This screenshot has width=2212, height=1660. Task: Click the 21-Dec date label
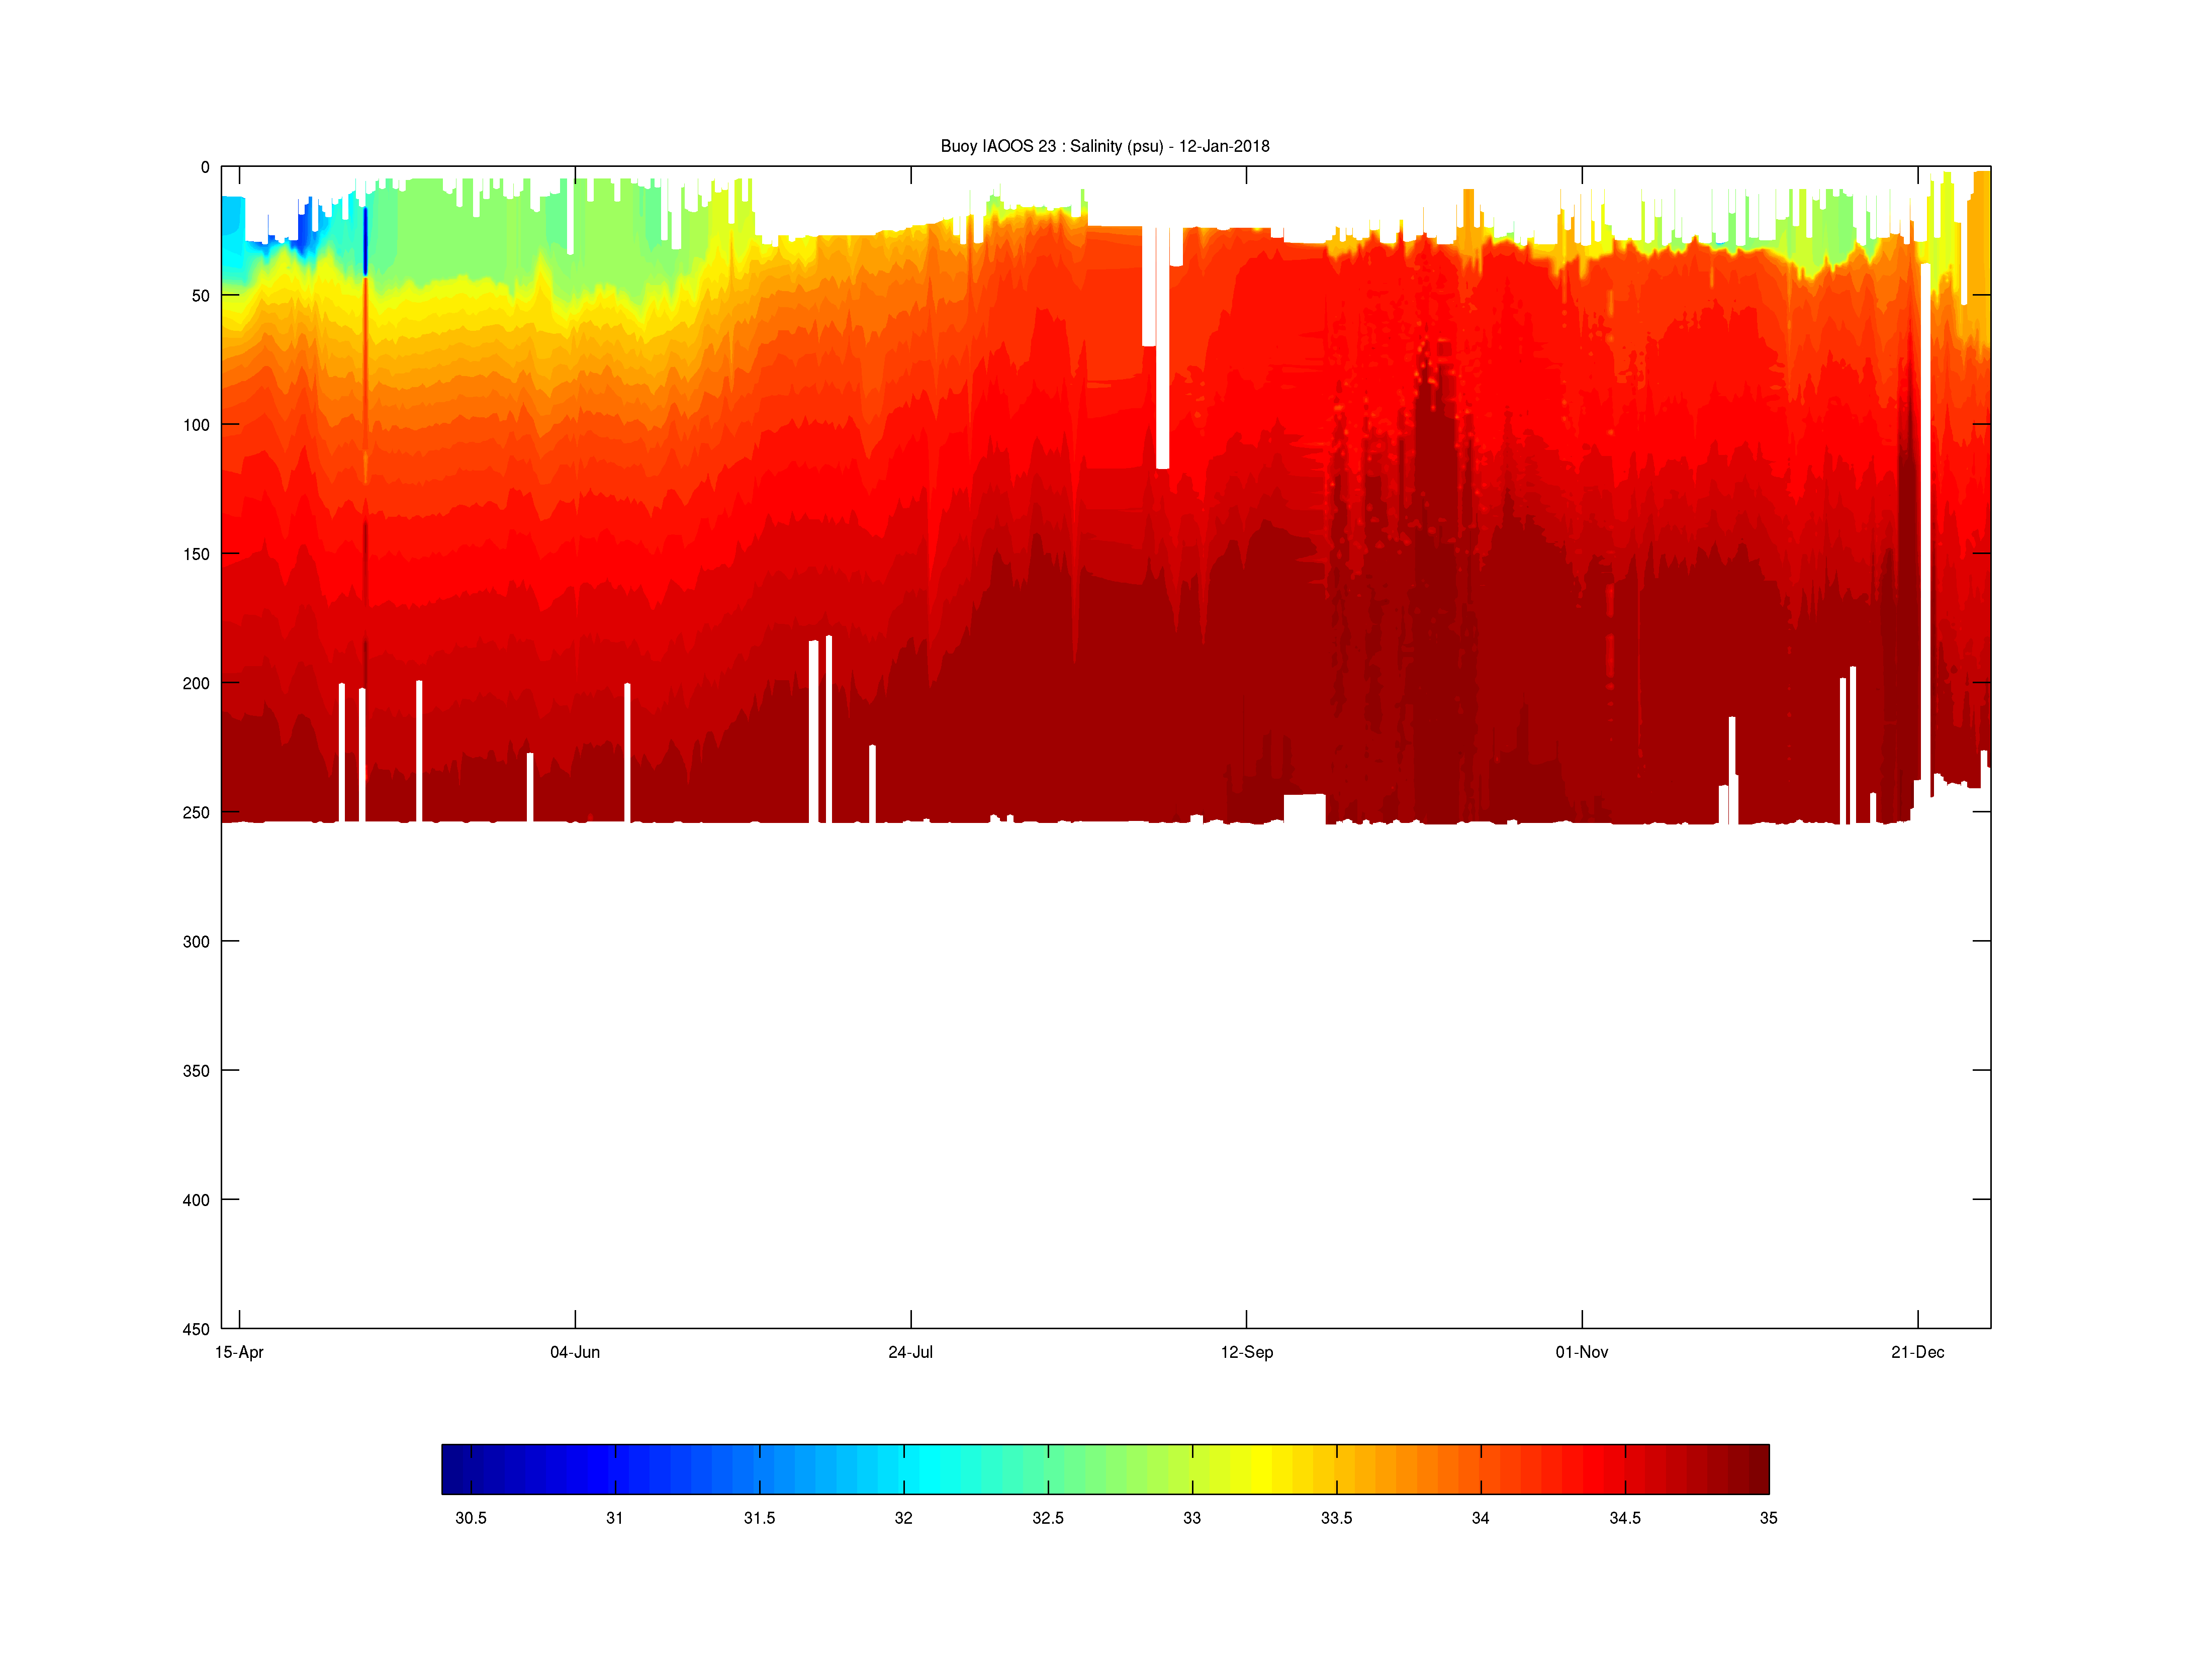[x=1917, y=1352]
